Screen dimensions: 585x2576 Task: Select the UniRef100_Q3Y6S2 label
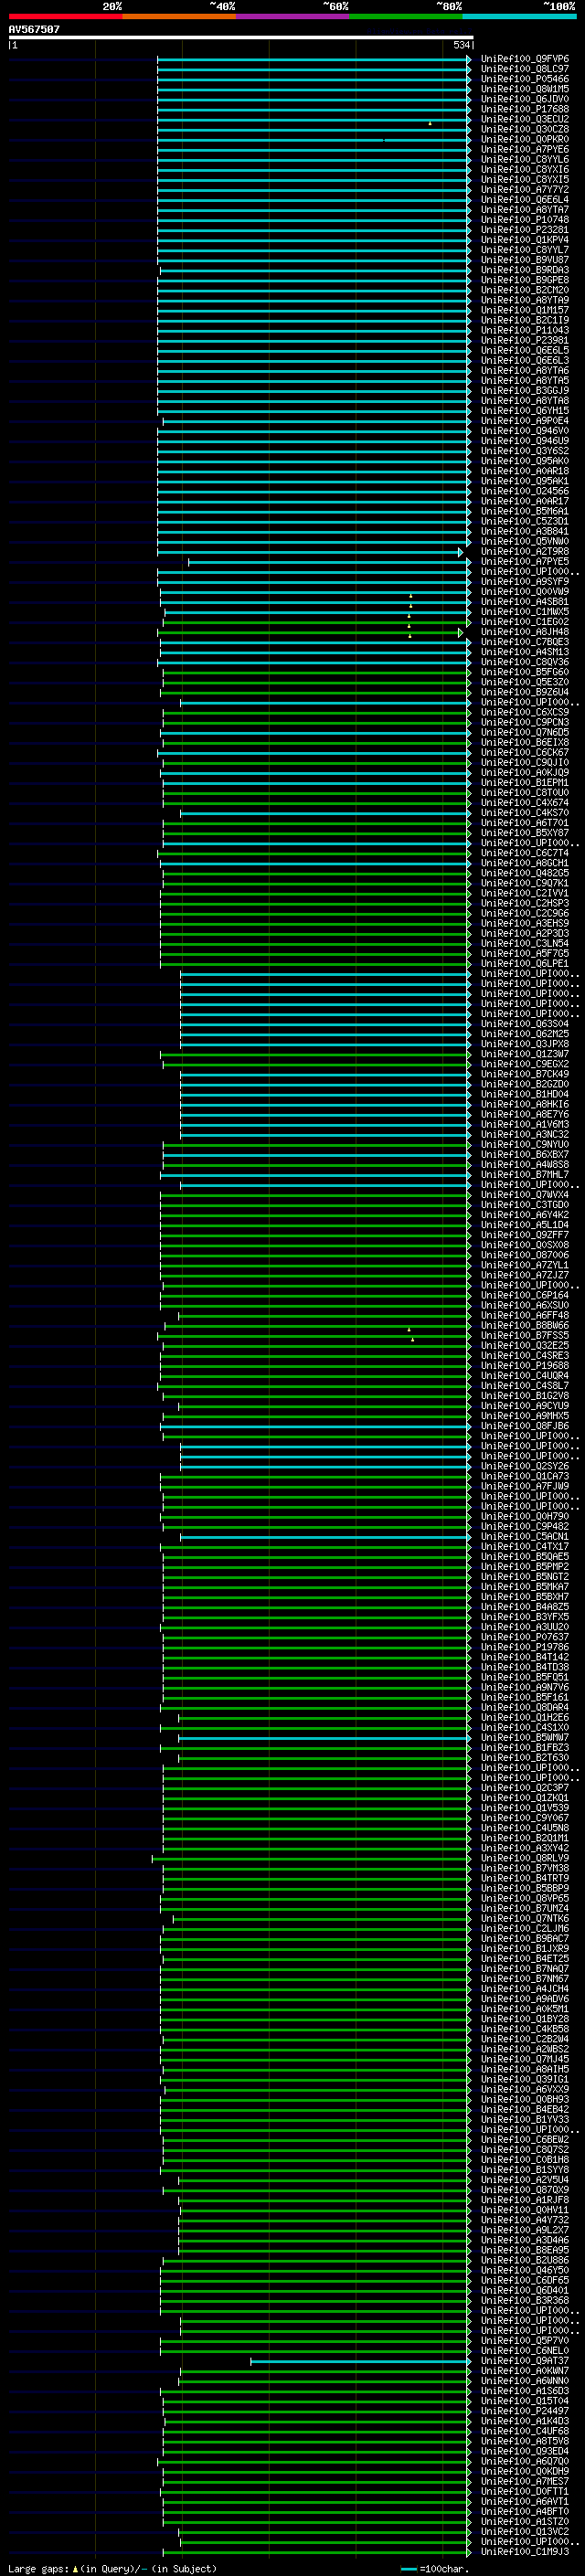[x=524, y=451]
